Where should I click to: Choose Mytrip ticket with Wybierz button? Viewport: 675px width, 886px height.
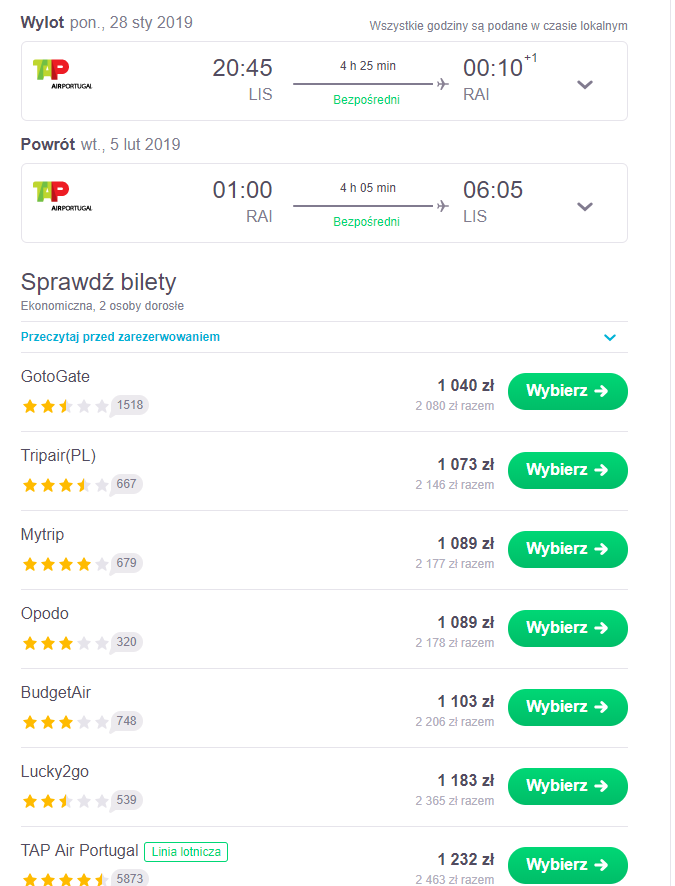tap(568, 549)
